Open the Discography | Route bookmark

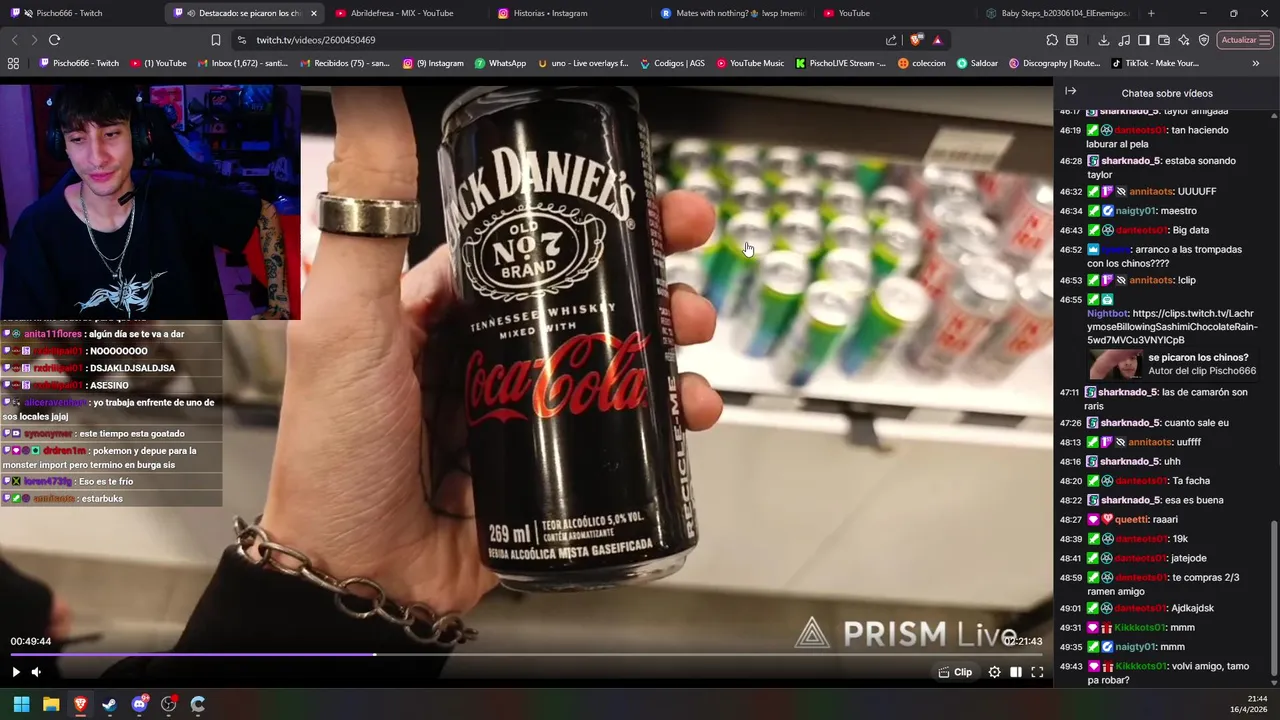point(1054,63)
